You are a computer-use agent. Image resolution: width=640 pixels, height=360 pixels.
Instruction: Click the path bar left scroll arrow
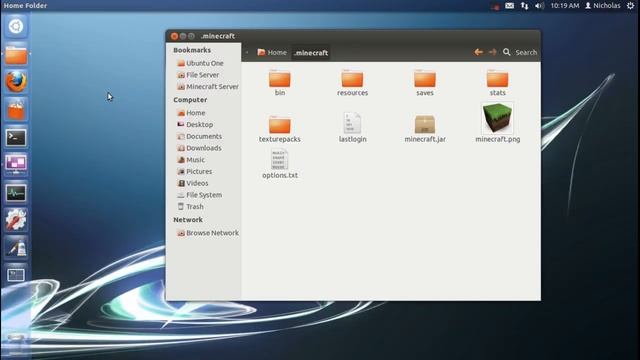tap(247, 53)
